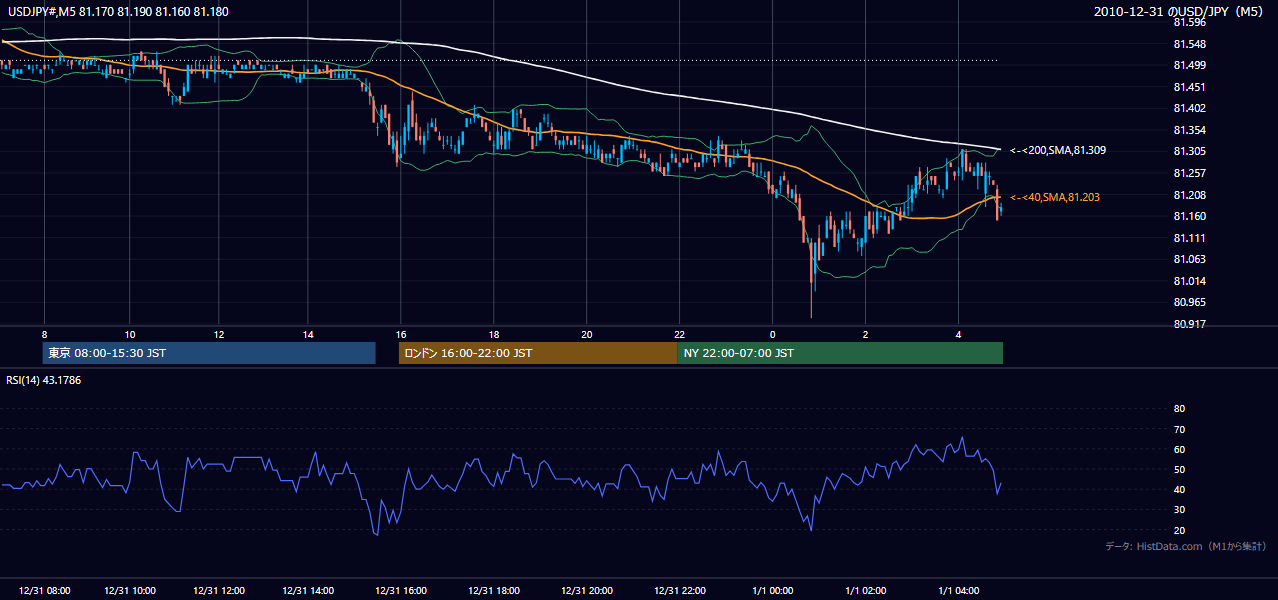Click hour tick 16 under the price chart
This screenshot has height=600, width=1278.
[x=401, y=334]
